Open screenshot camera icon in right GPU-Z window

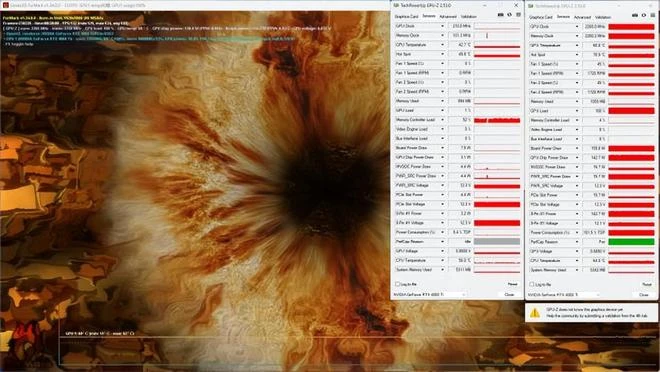click(x=635, y=16)
